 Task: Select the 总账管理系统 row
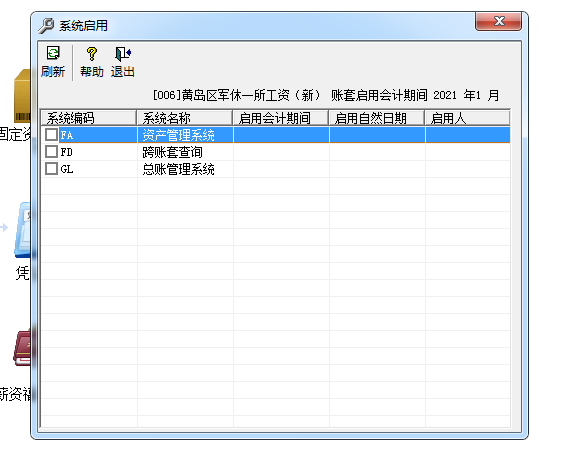[275, 169]
